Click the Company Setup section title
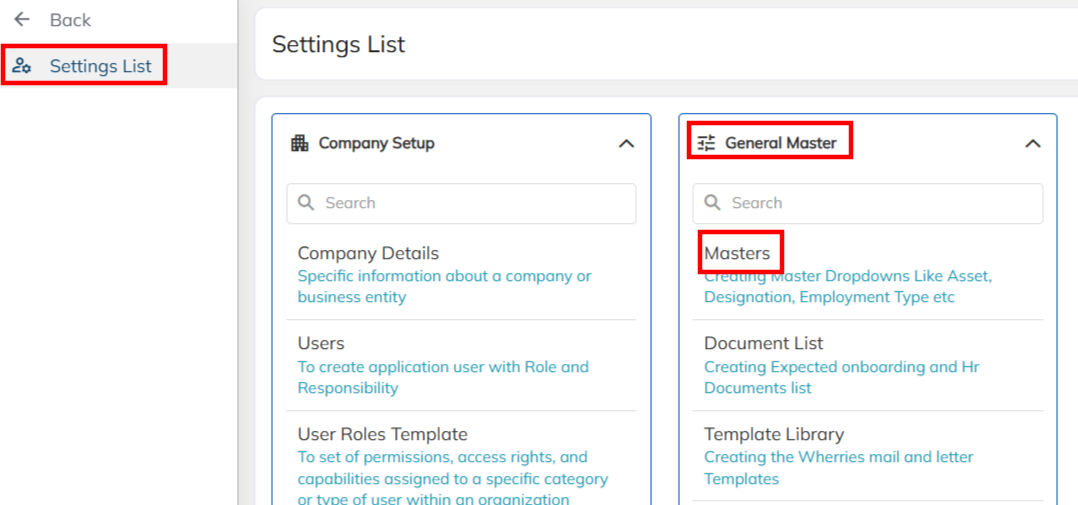Viewport: 1078px width, 505px height. 376,143
